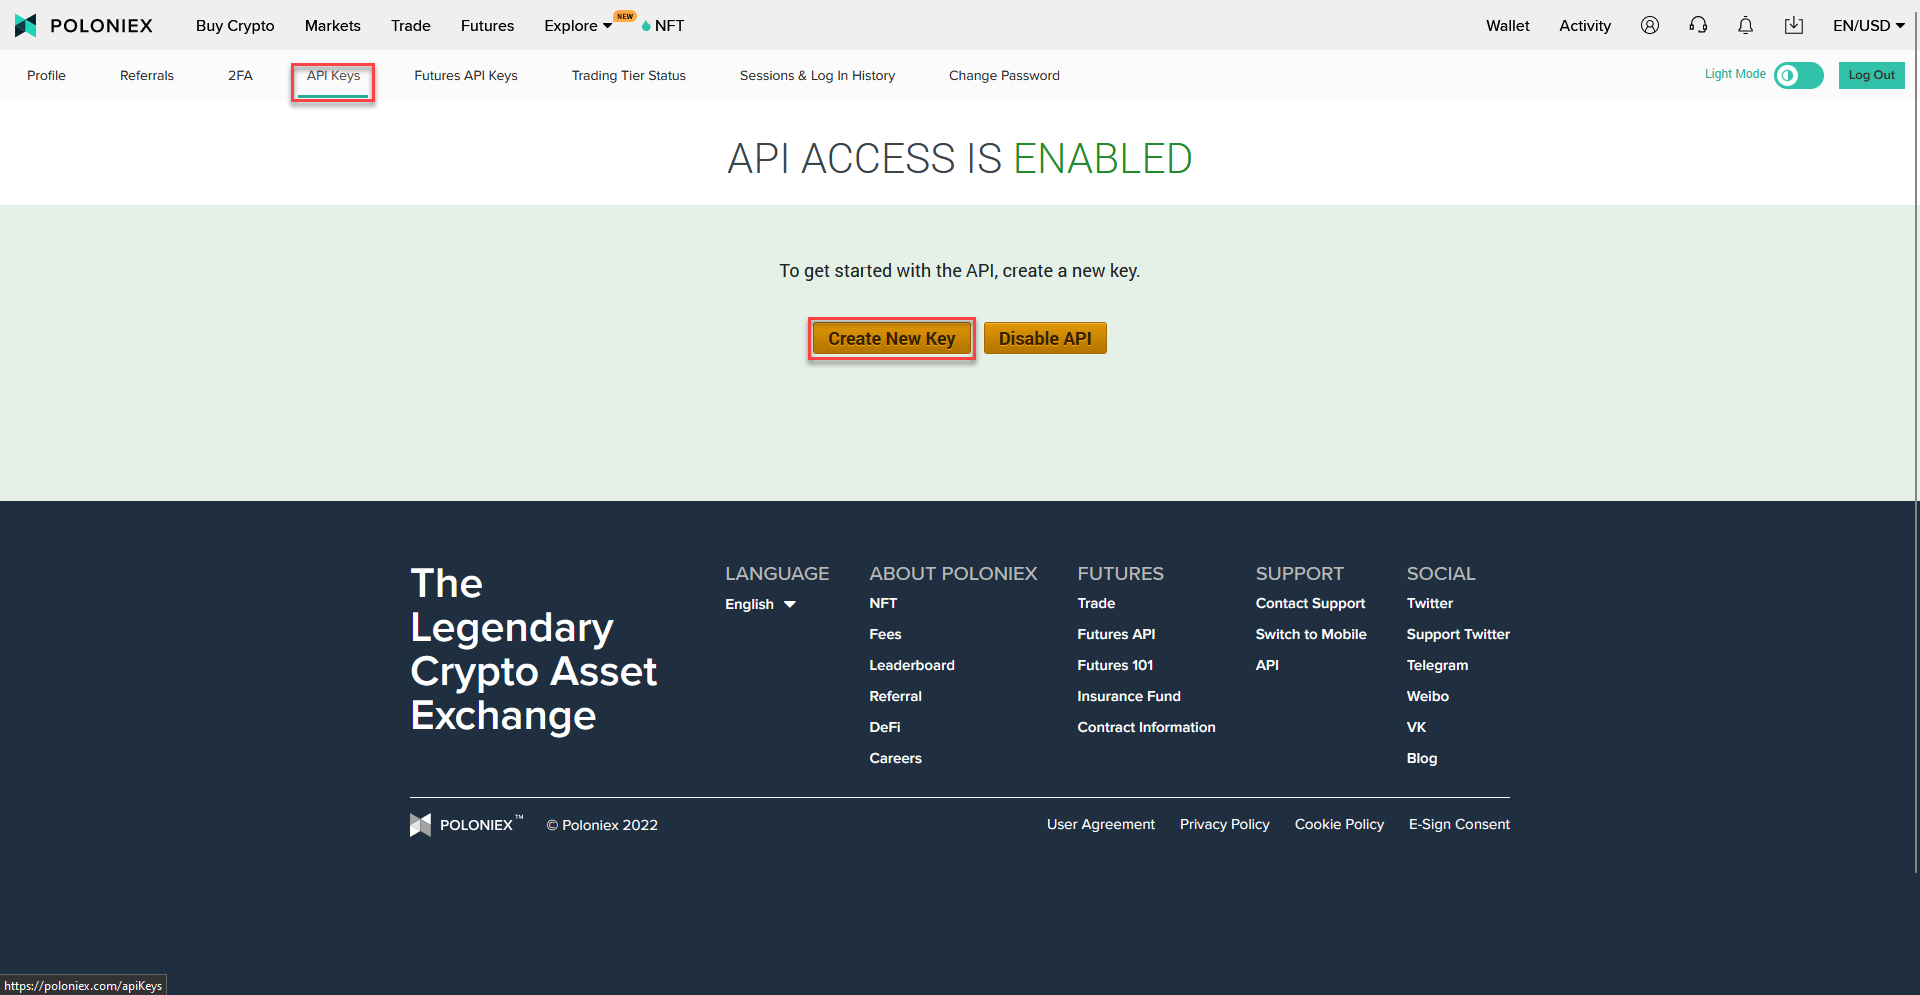Expand the English language dropdown

(759, 604)
